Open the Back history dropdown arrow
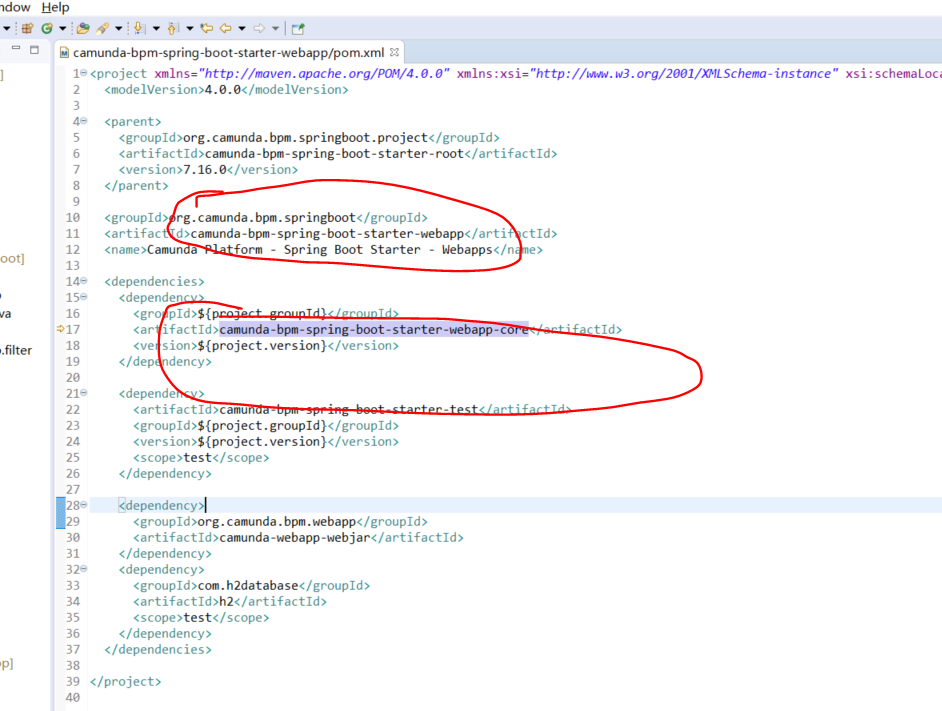 [x=240, y=27]
